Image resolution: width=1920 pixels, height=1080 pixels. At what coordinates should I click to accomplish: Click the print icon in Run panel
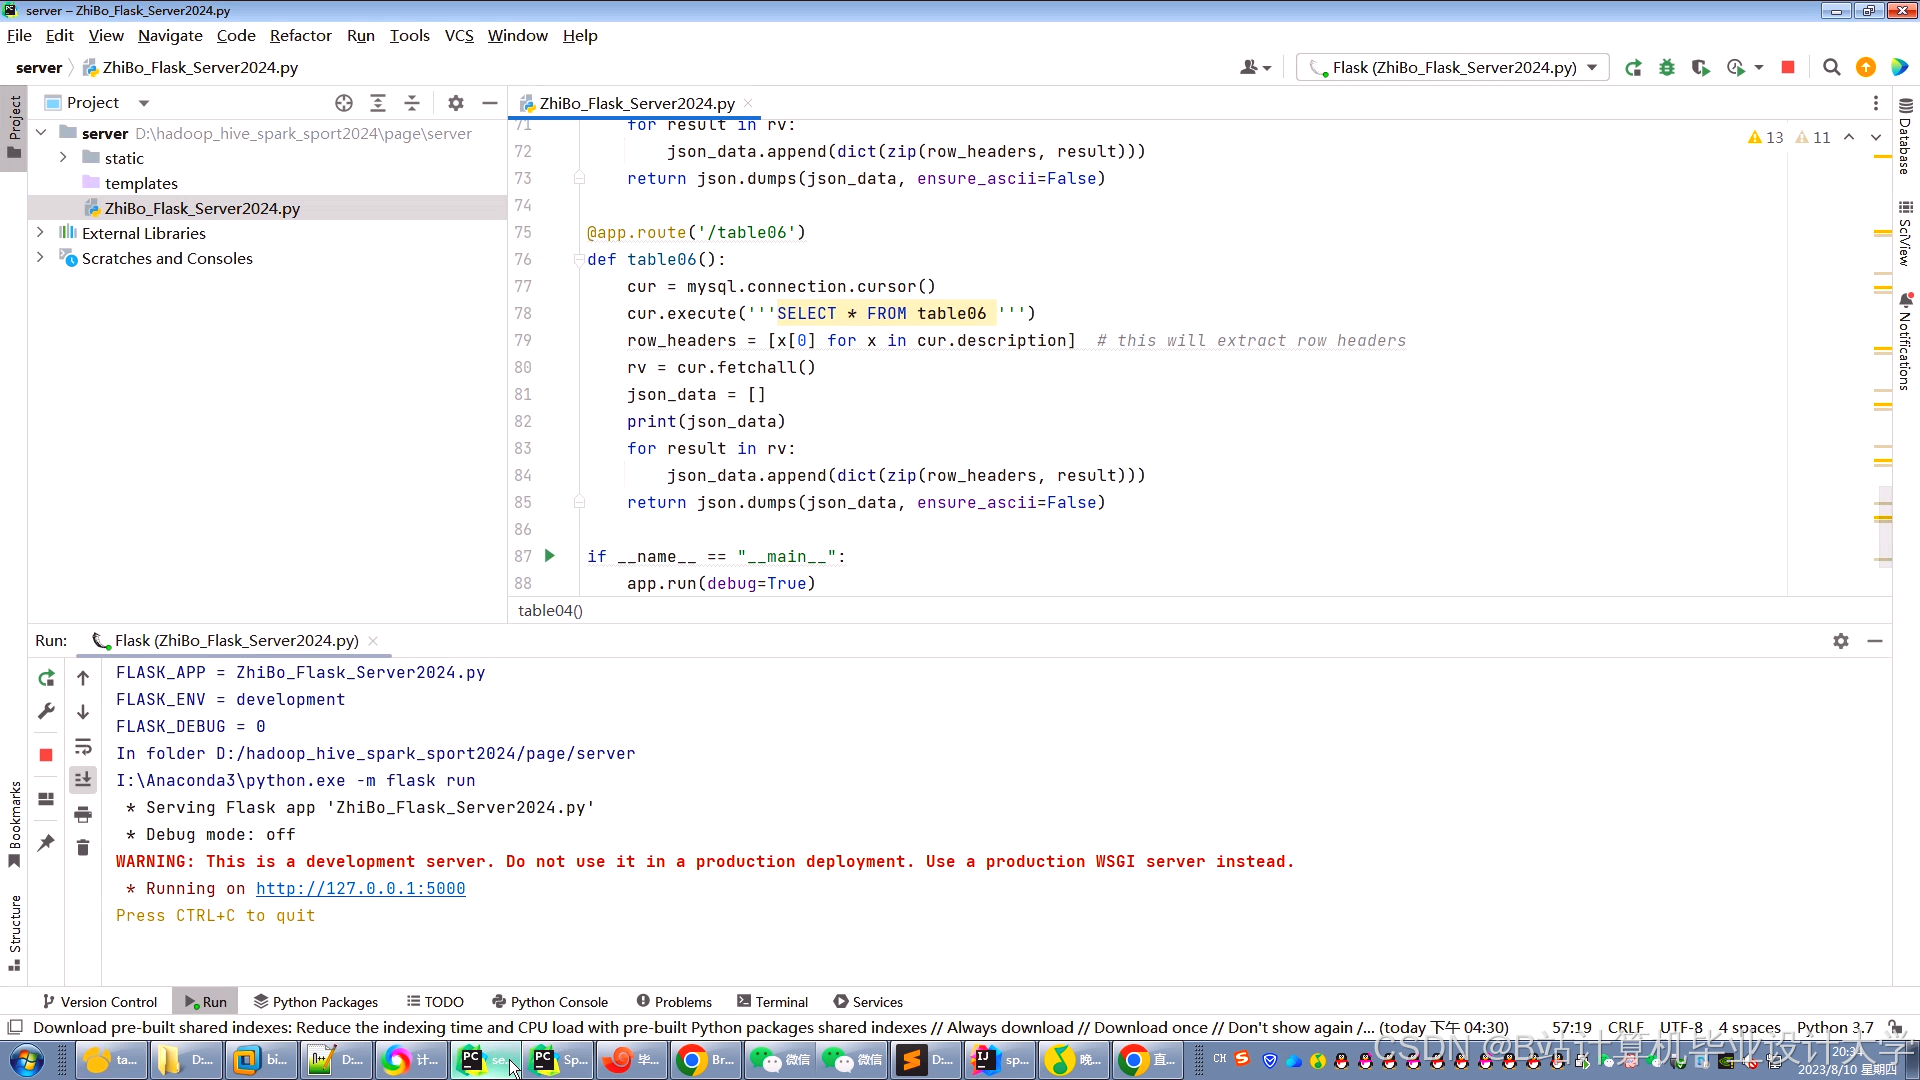tap(83, 814)
